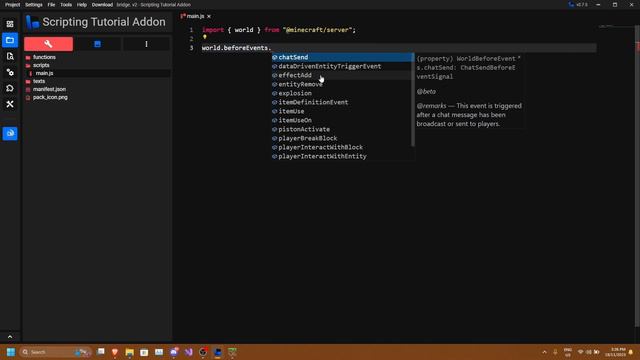640x360 pixels.
Task: Open the compiler gears sidebar icon
Action: point(10,72)
